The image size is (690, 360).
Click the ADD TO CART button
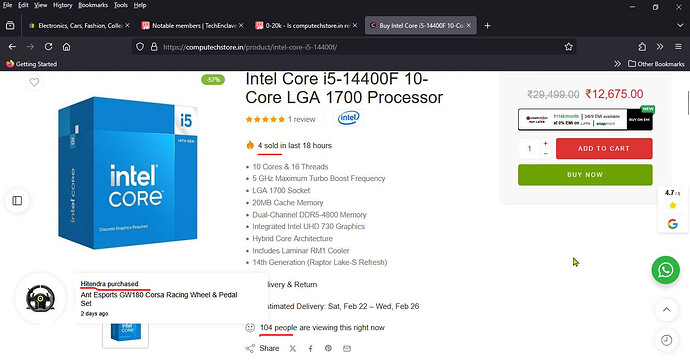[x=604, y=149]
